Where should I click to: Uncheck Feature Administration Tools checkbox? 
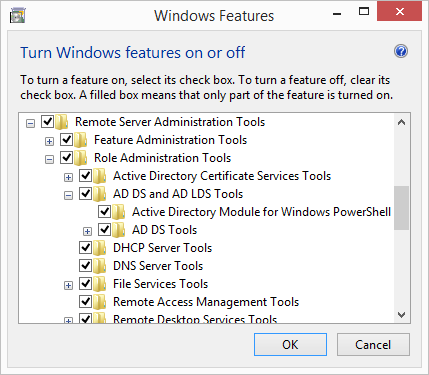click(66, 139)
